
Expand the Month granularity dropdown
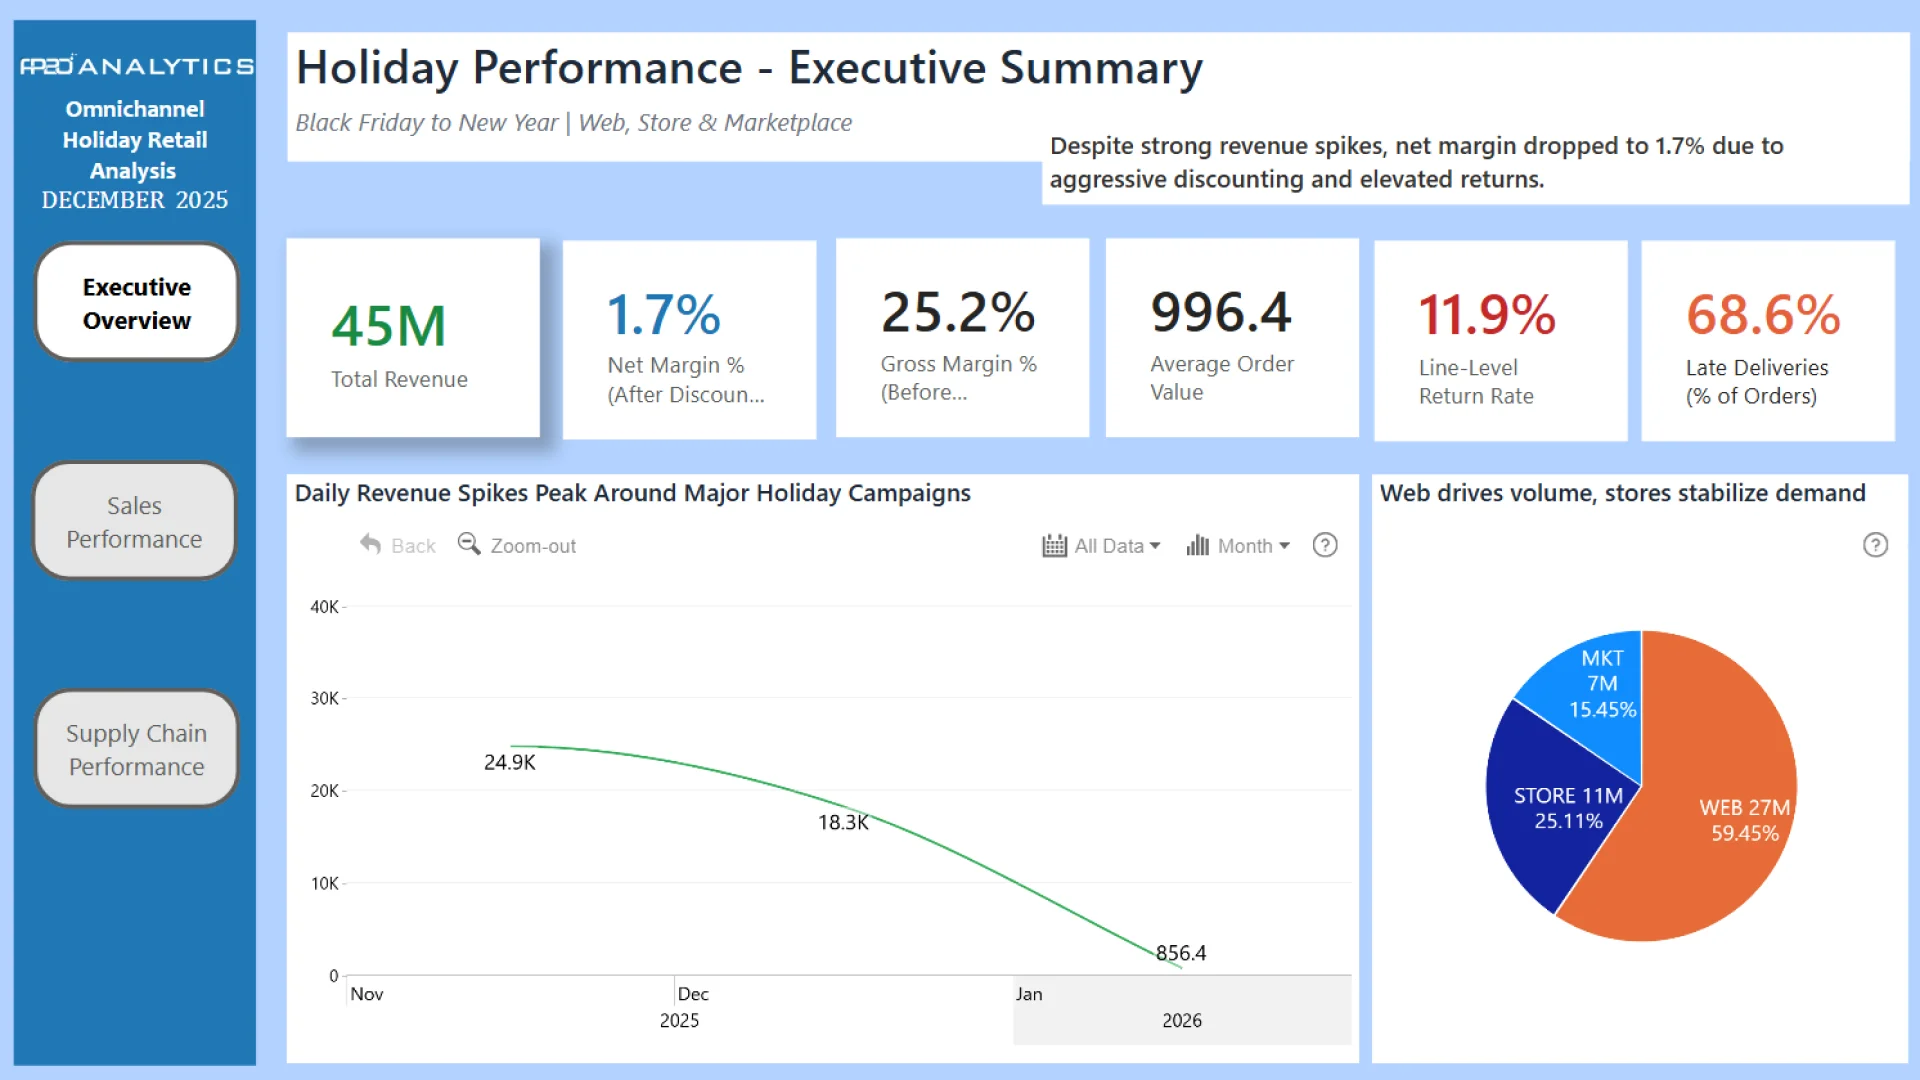[x=1254, y=546]
